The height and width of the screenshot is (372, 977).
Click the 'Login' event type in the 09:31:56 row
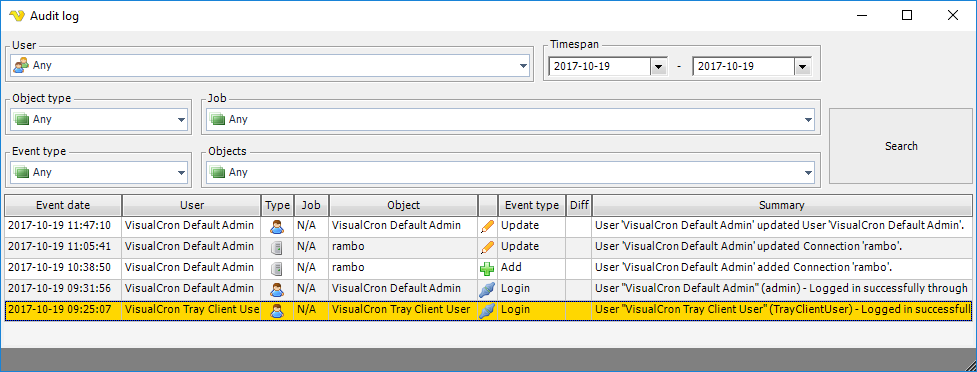(515, 289)
